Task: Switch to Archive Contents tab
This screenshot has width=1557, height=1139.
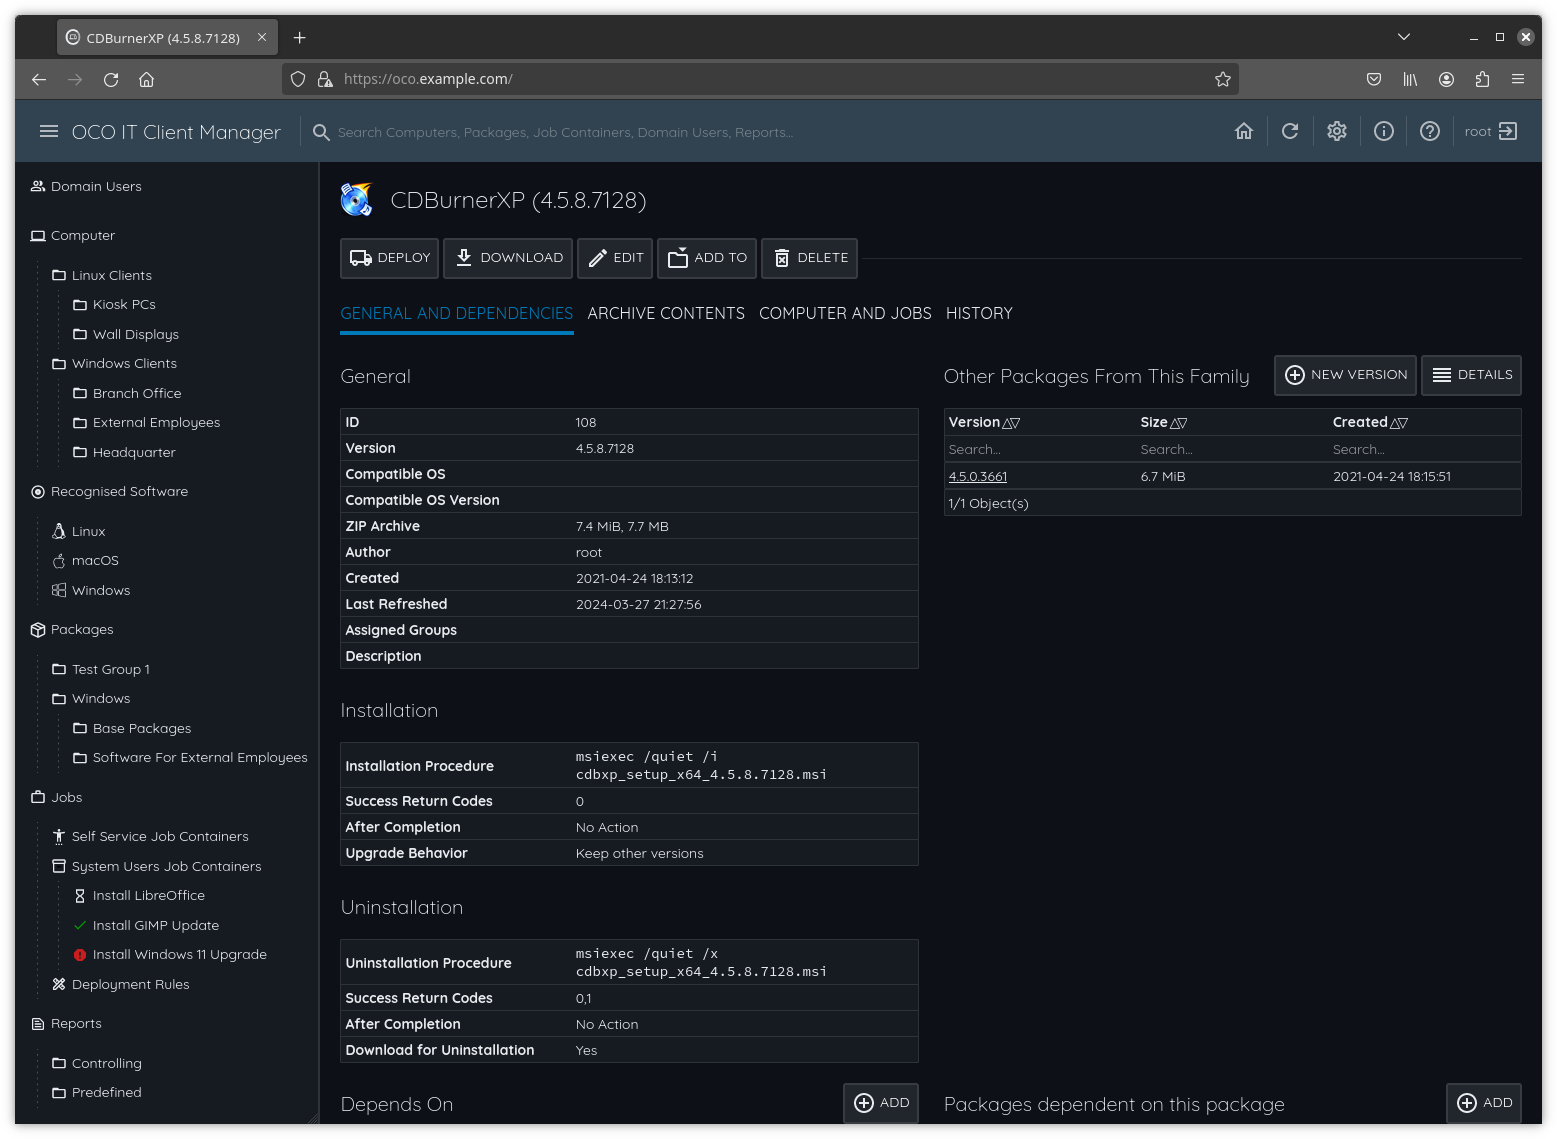Action: tap(666, 313)
